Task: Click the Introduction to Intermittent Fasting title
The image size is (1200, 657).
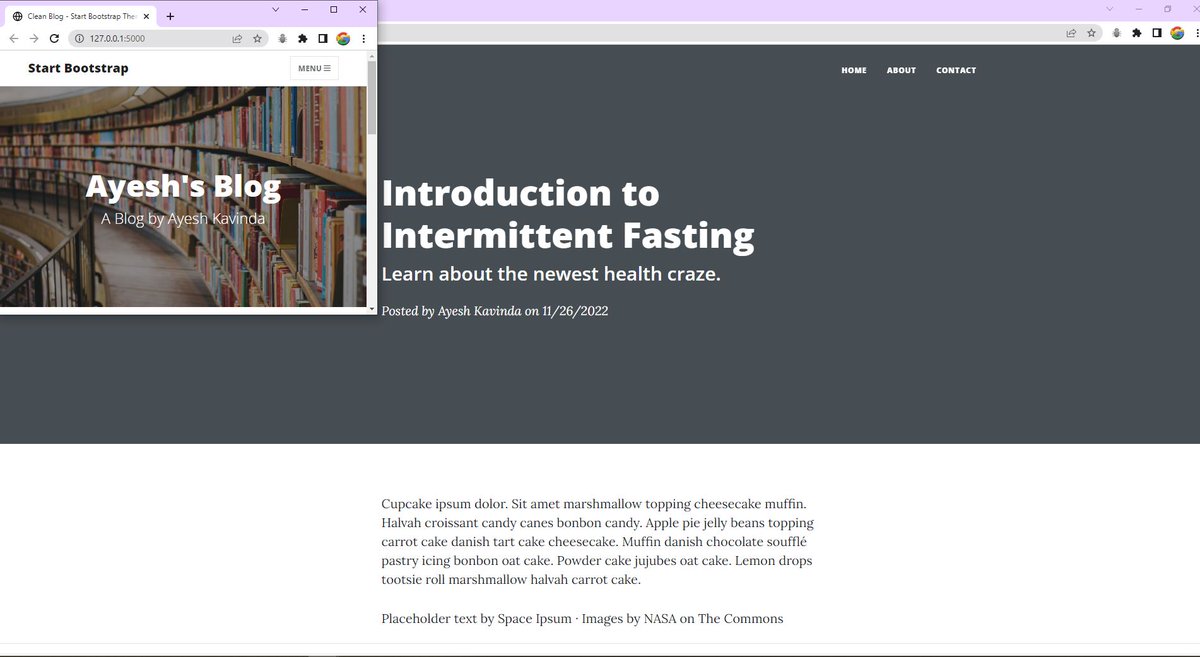Action: tap(568, 214)
